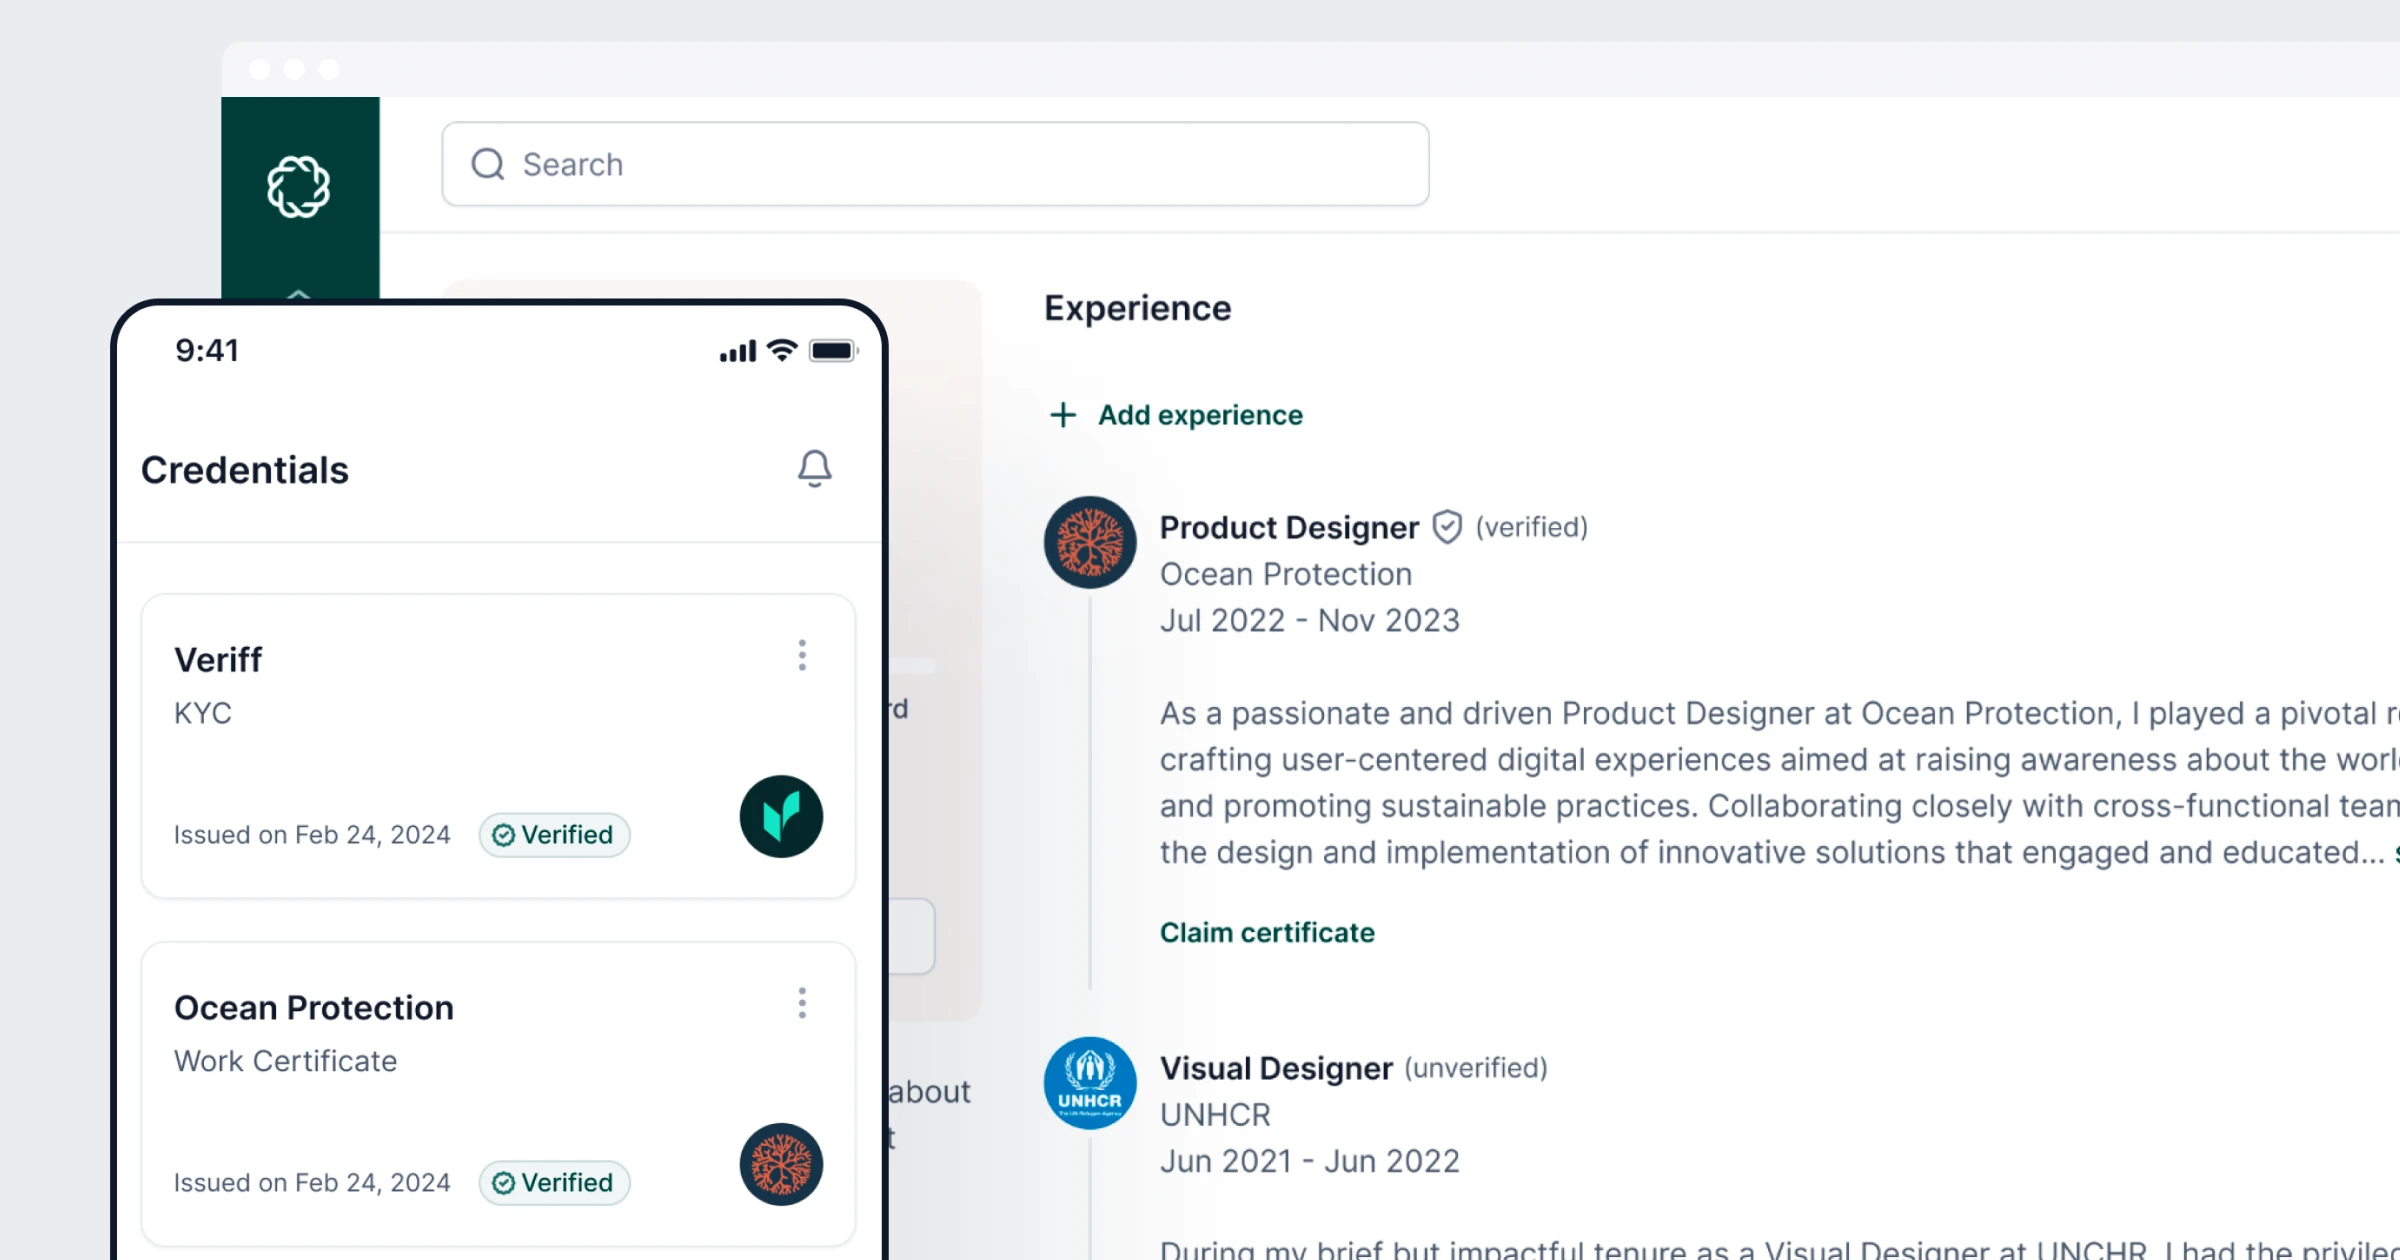Screen dimensions: 2400x1260
Task: Click the search magnifier icon
Action: [488, 164]
